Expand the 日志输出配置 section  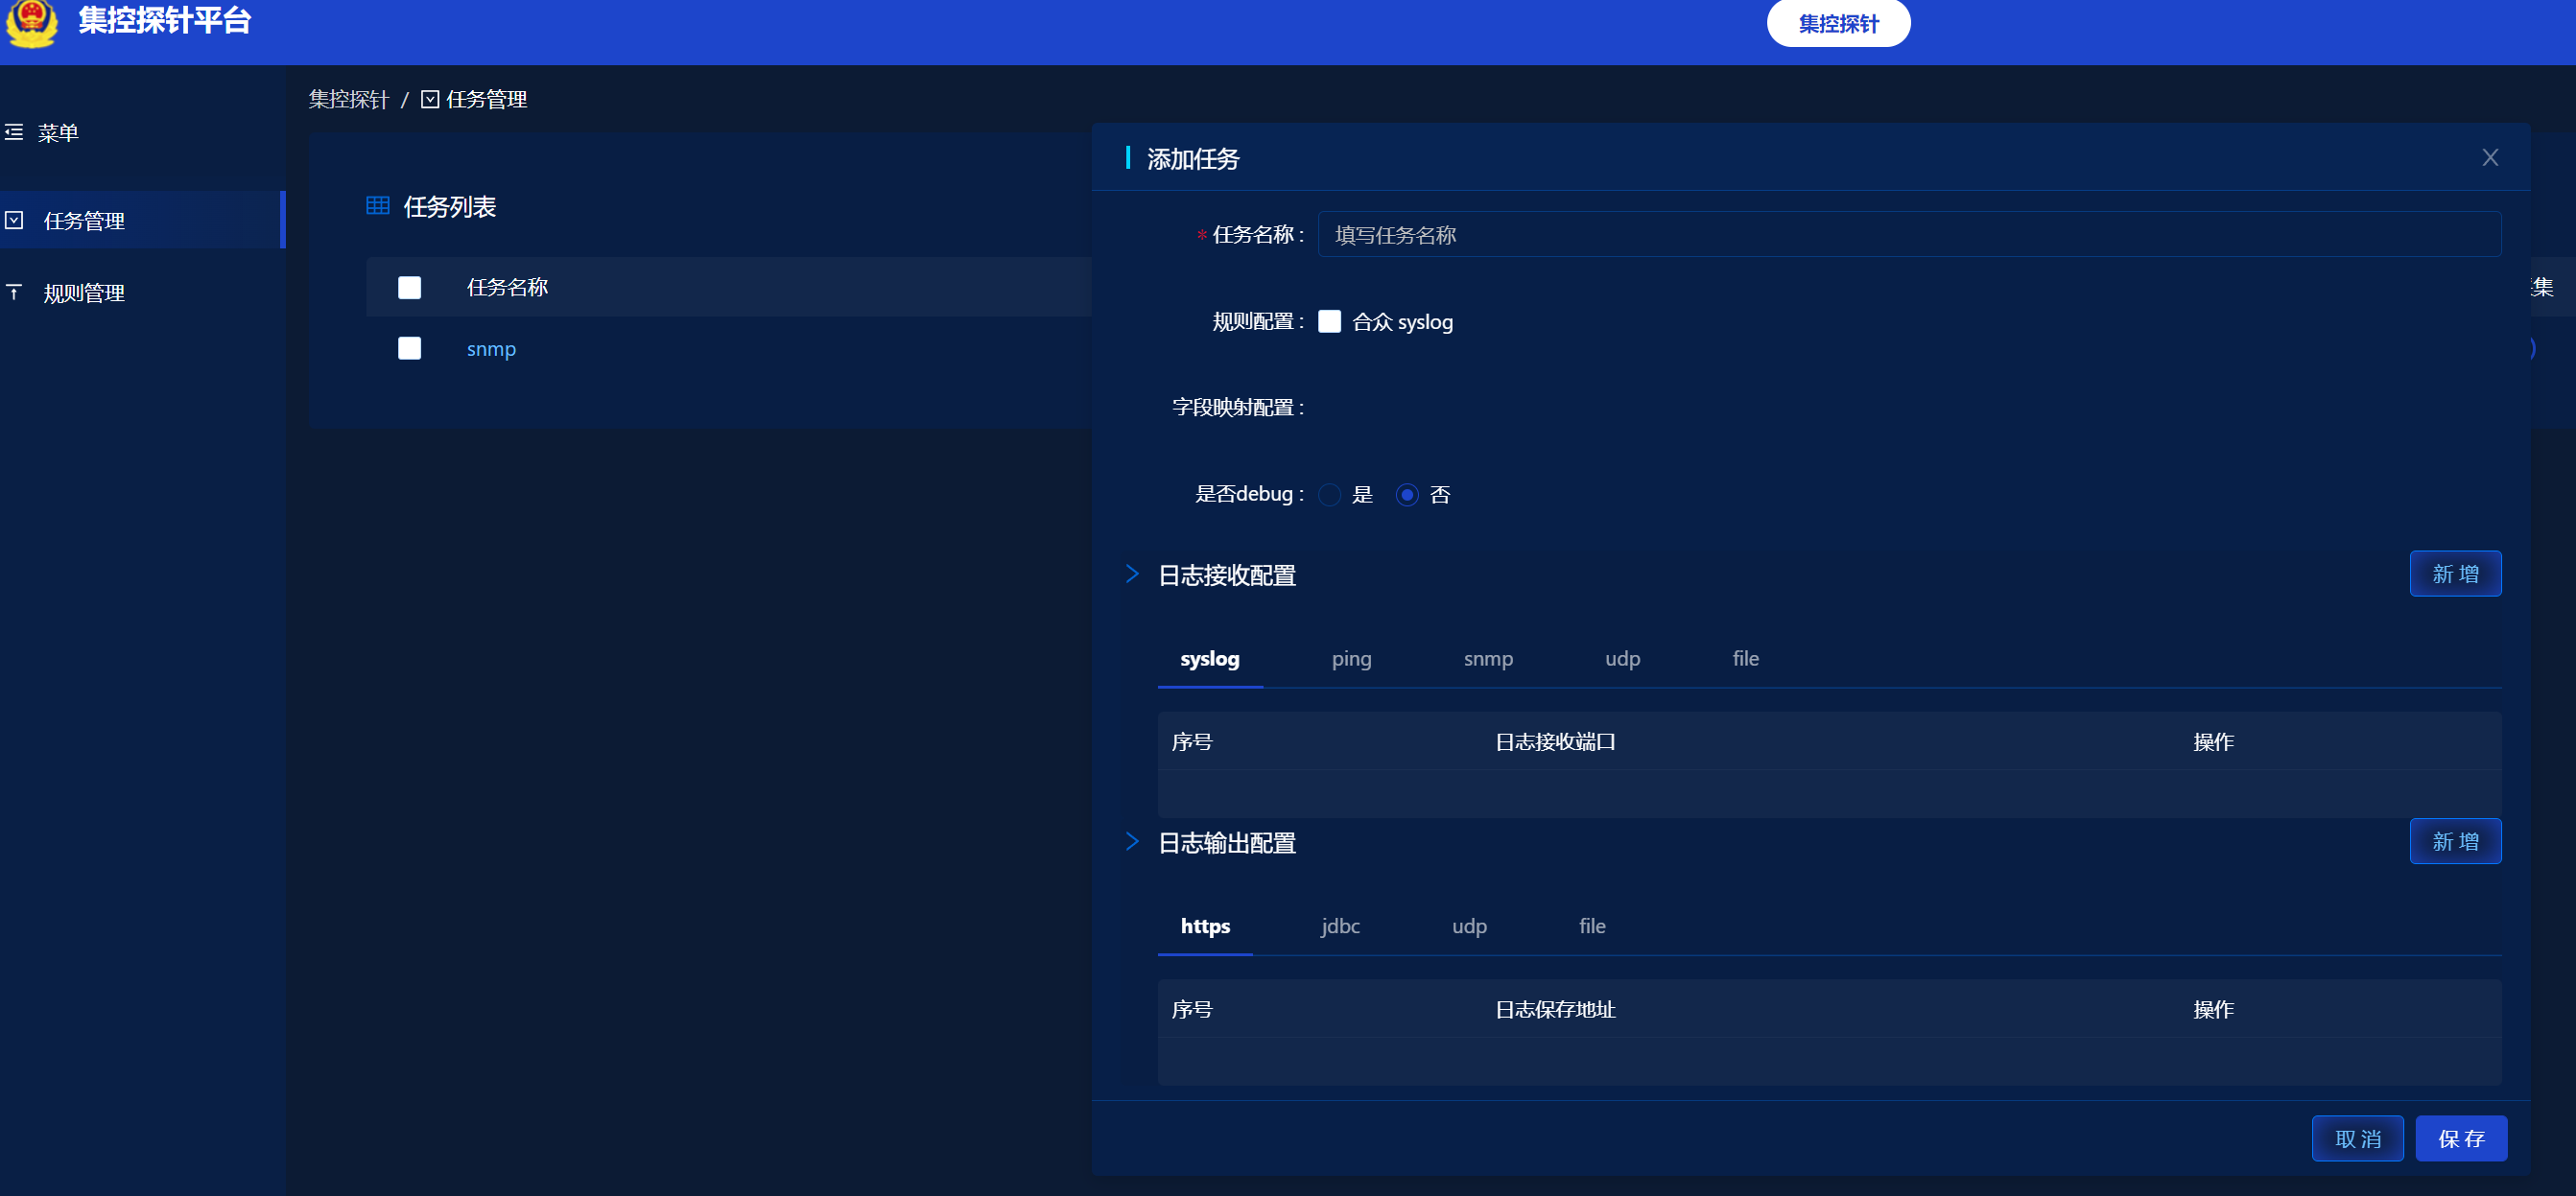coord(1132,841)
